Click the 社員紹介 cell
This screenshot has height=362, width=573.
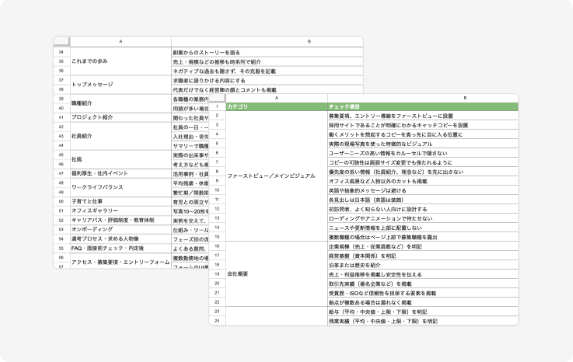pyautogui.click(x=121, y=136)
